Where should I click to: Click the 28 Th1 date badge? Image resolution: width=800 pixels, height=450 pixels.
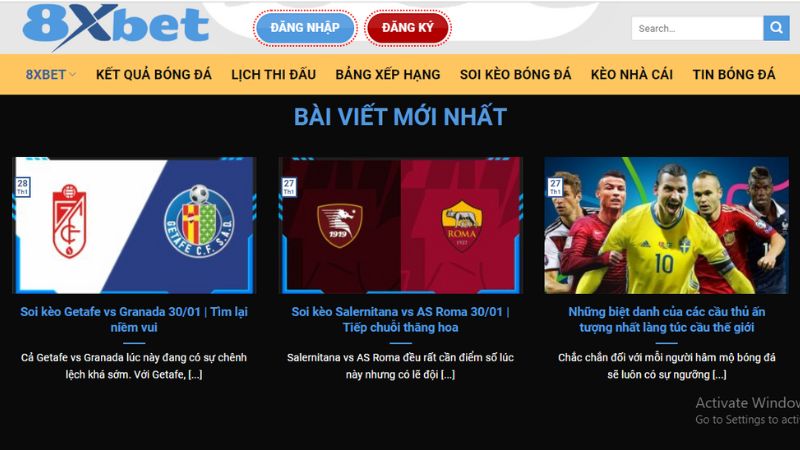coord(22,187)
